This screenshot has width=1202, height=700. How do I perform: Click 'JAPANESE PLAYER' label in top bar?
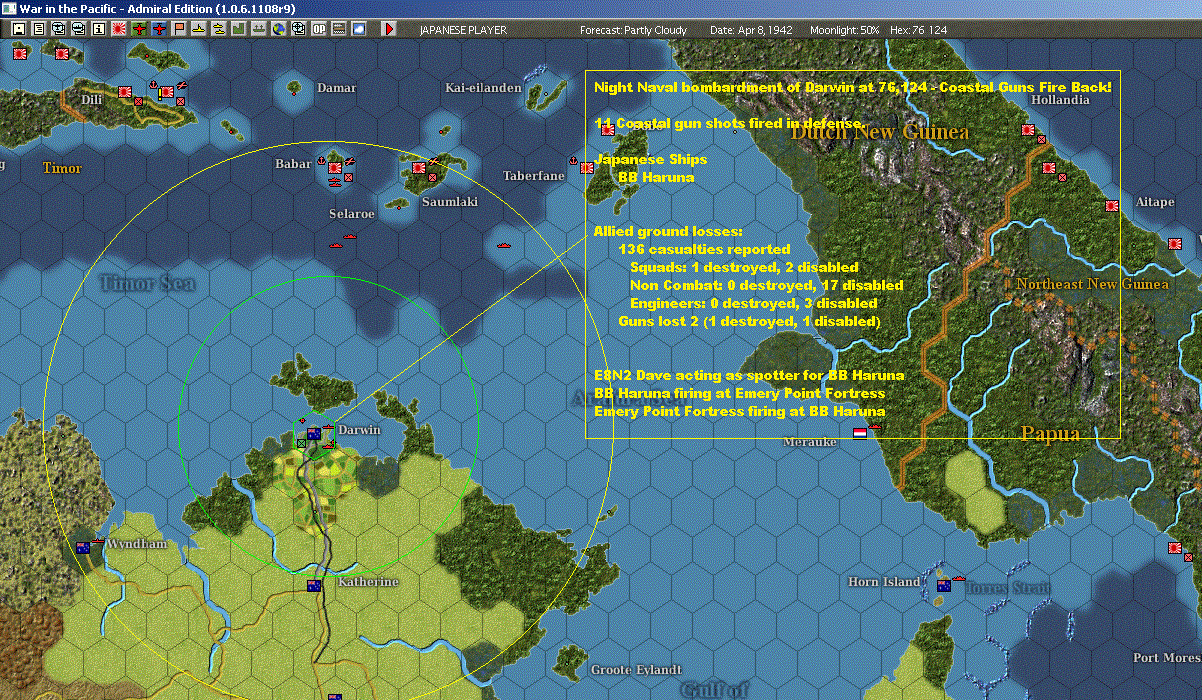coord(463,30)
